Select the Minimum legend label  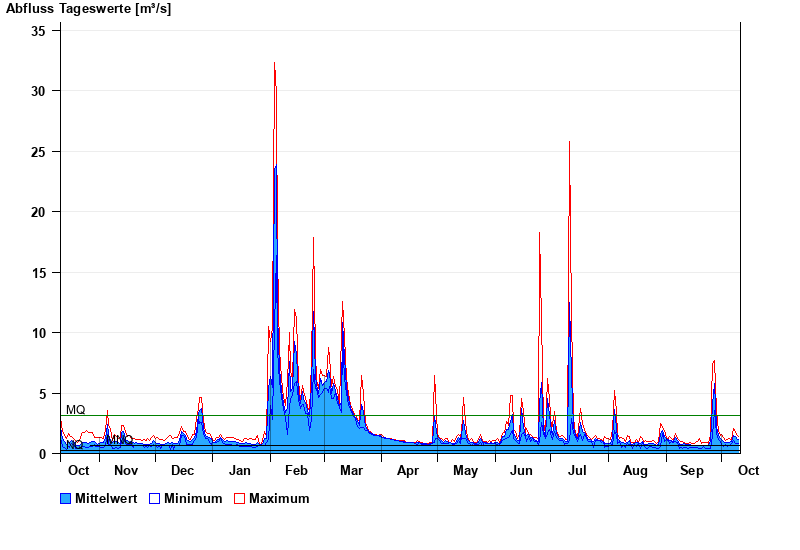coord(193,498)
